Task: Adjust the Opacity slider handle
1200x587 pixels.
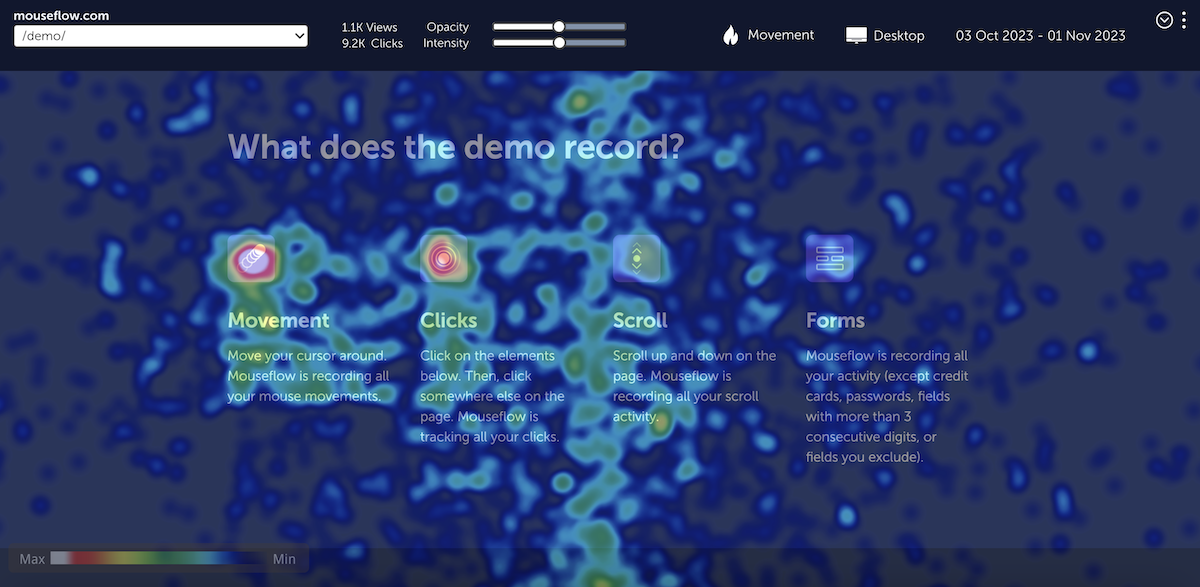Action: (x=557, y=27)
